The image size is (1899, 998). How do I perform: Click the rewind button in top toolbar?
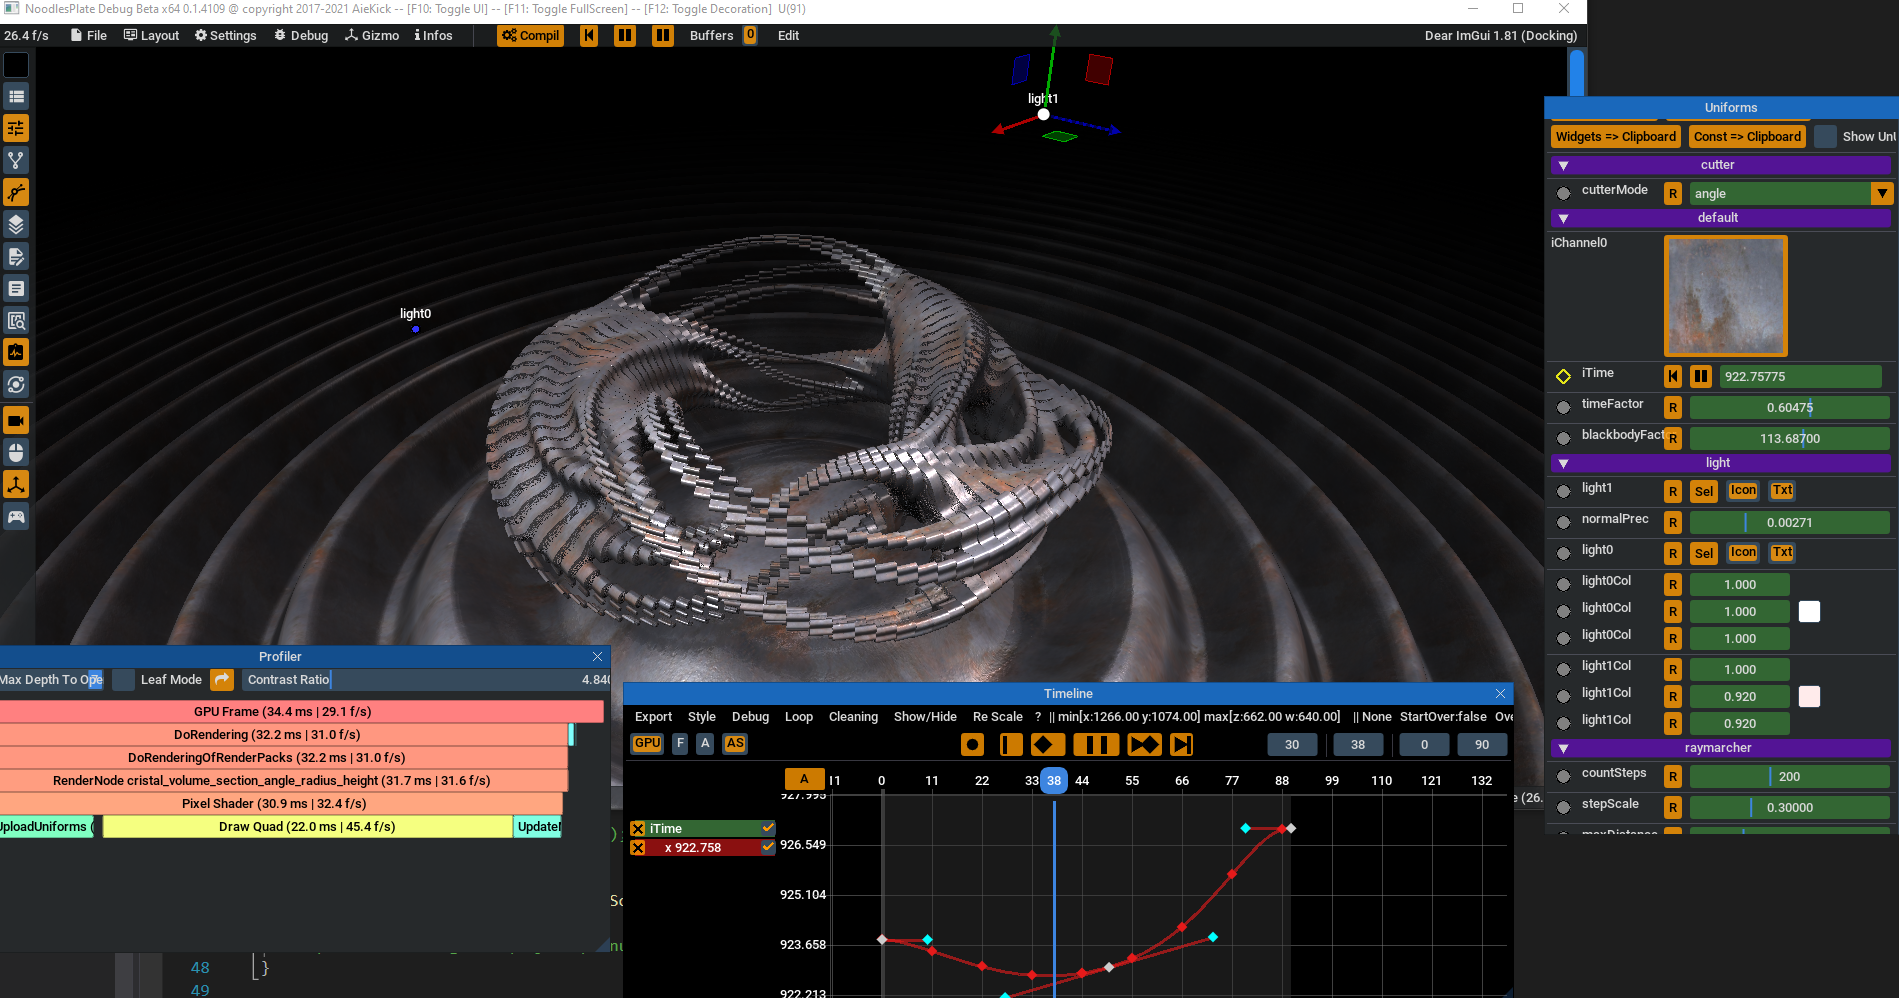pyautogui.click(x=589, y=36)
